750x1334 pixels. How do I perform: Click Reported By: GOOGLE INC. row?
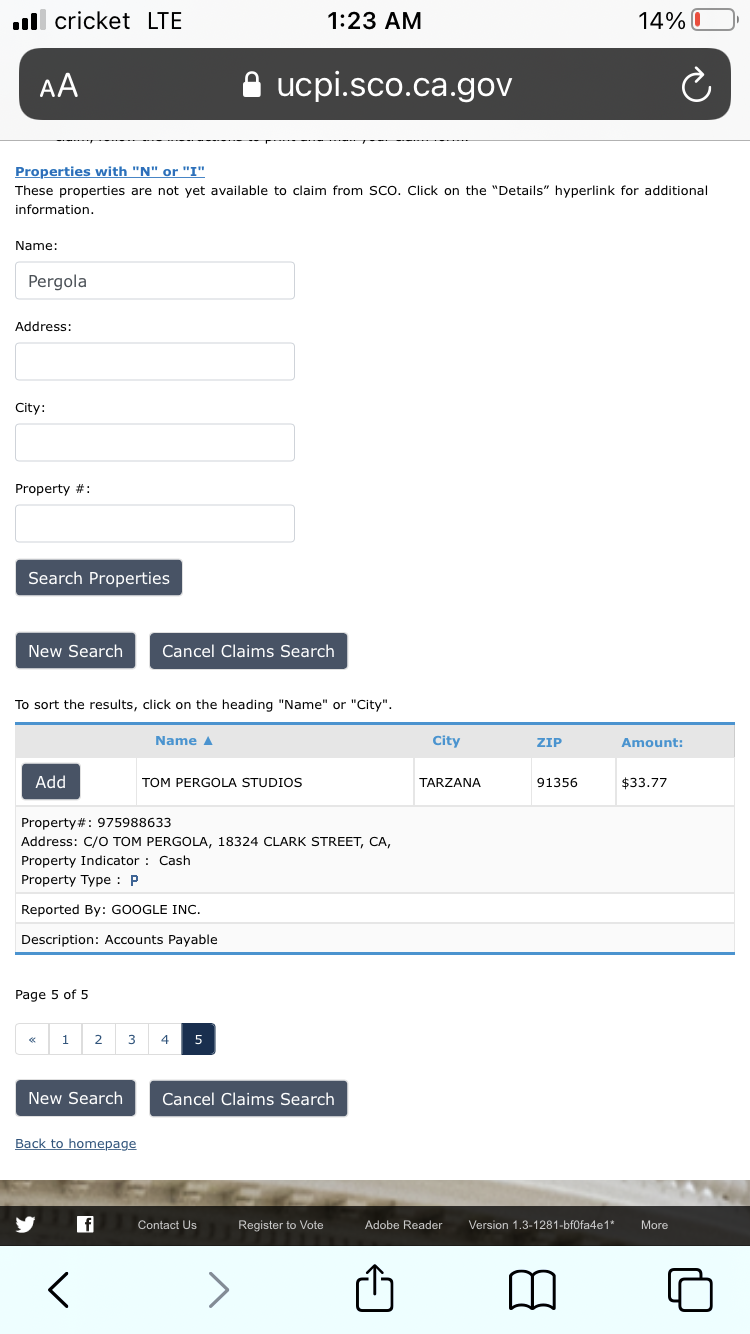pyautogui.click(x=375, y=909)
